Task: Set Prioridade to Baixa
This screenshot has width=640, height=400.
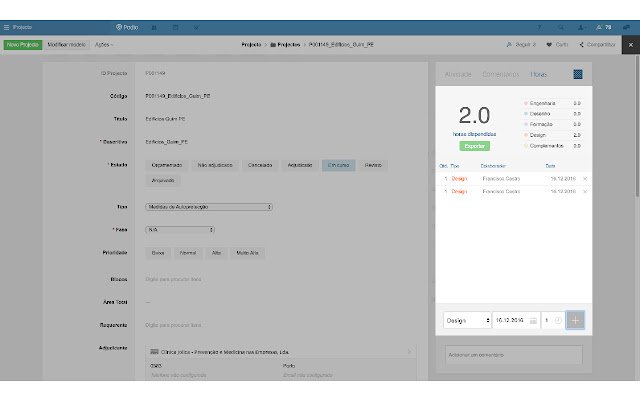Action: [158, 253]
